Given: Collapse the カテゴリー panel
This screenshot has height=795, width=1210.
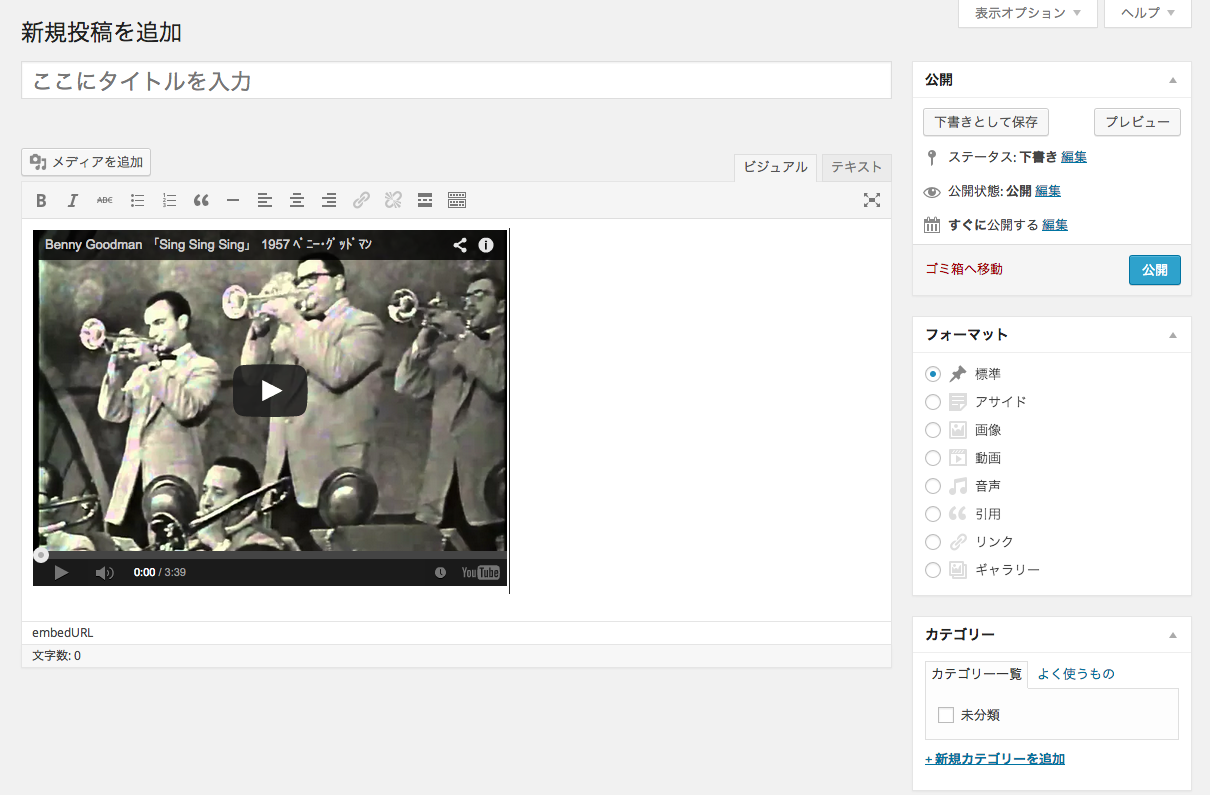Looking at the screenshot, I should tap(1173, 635).
